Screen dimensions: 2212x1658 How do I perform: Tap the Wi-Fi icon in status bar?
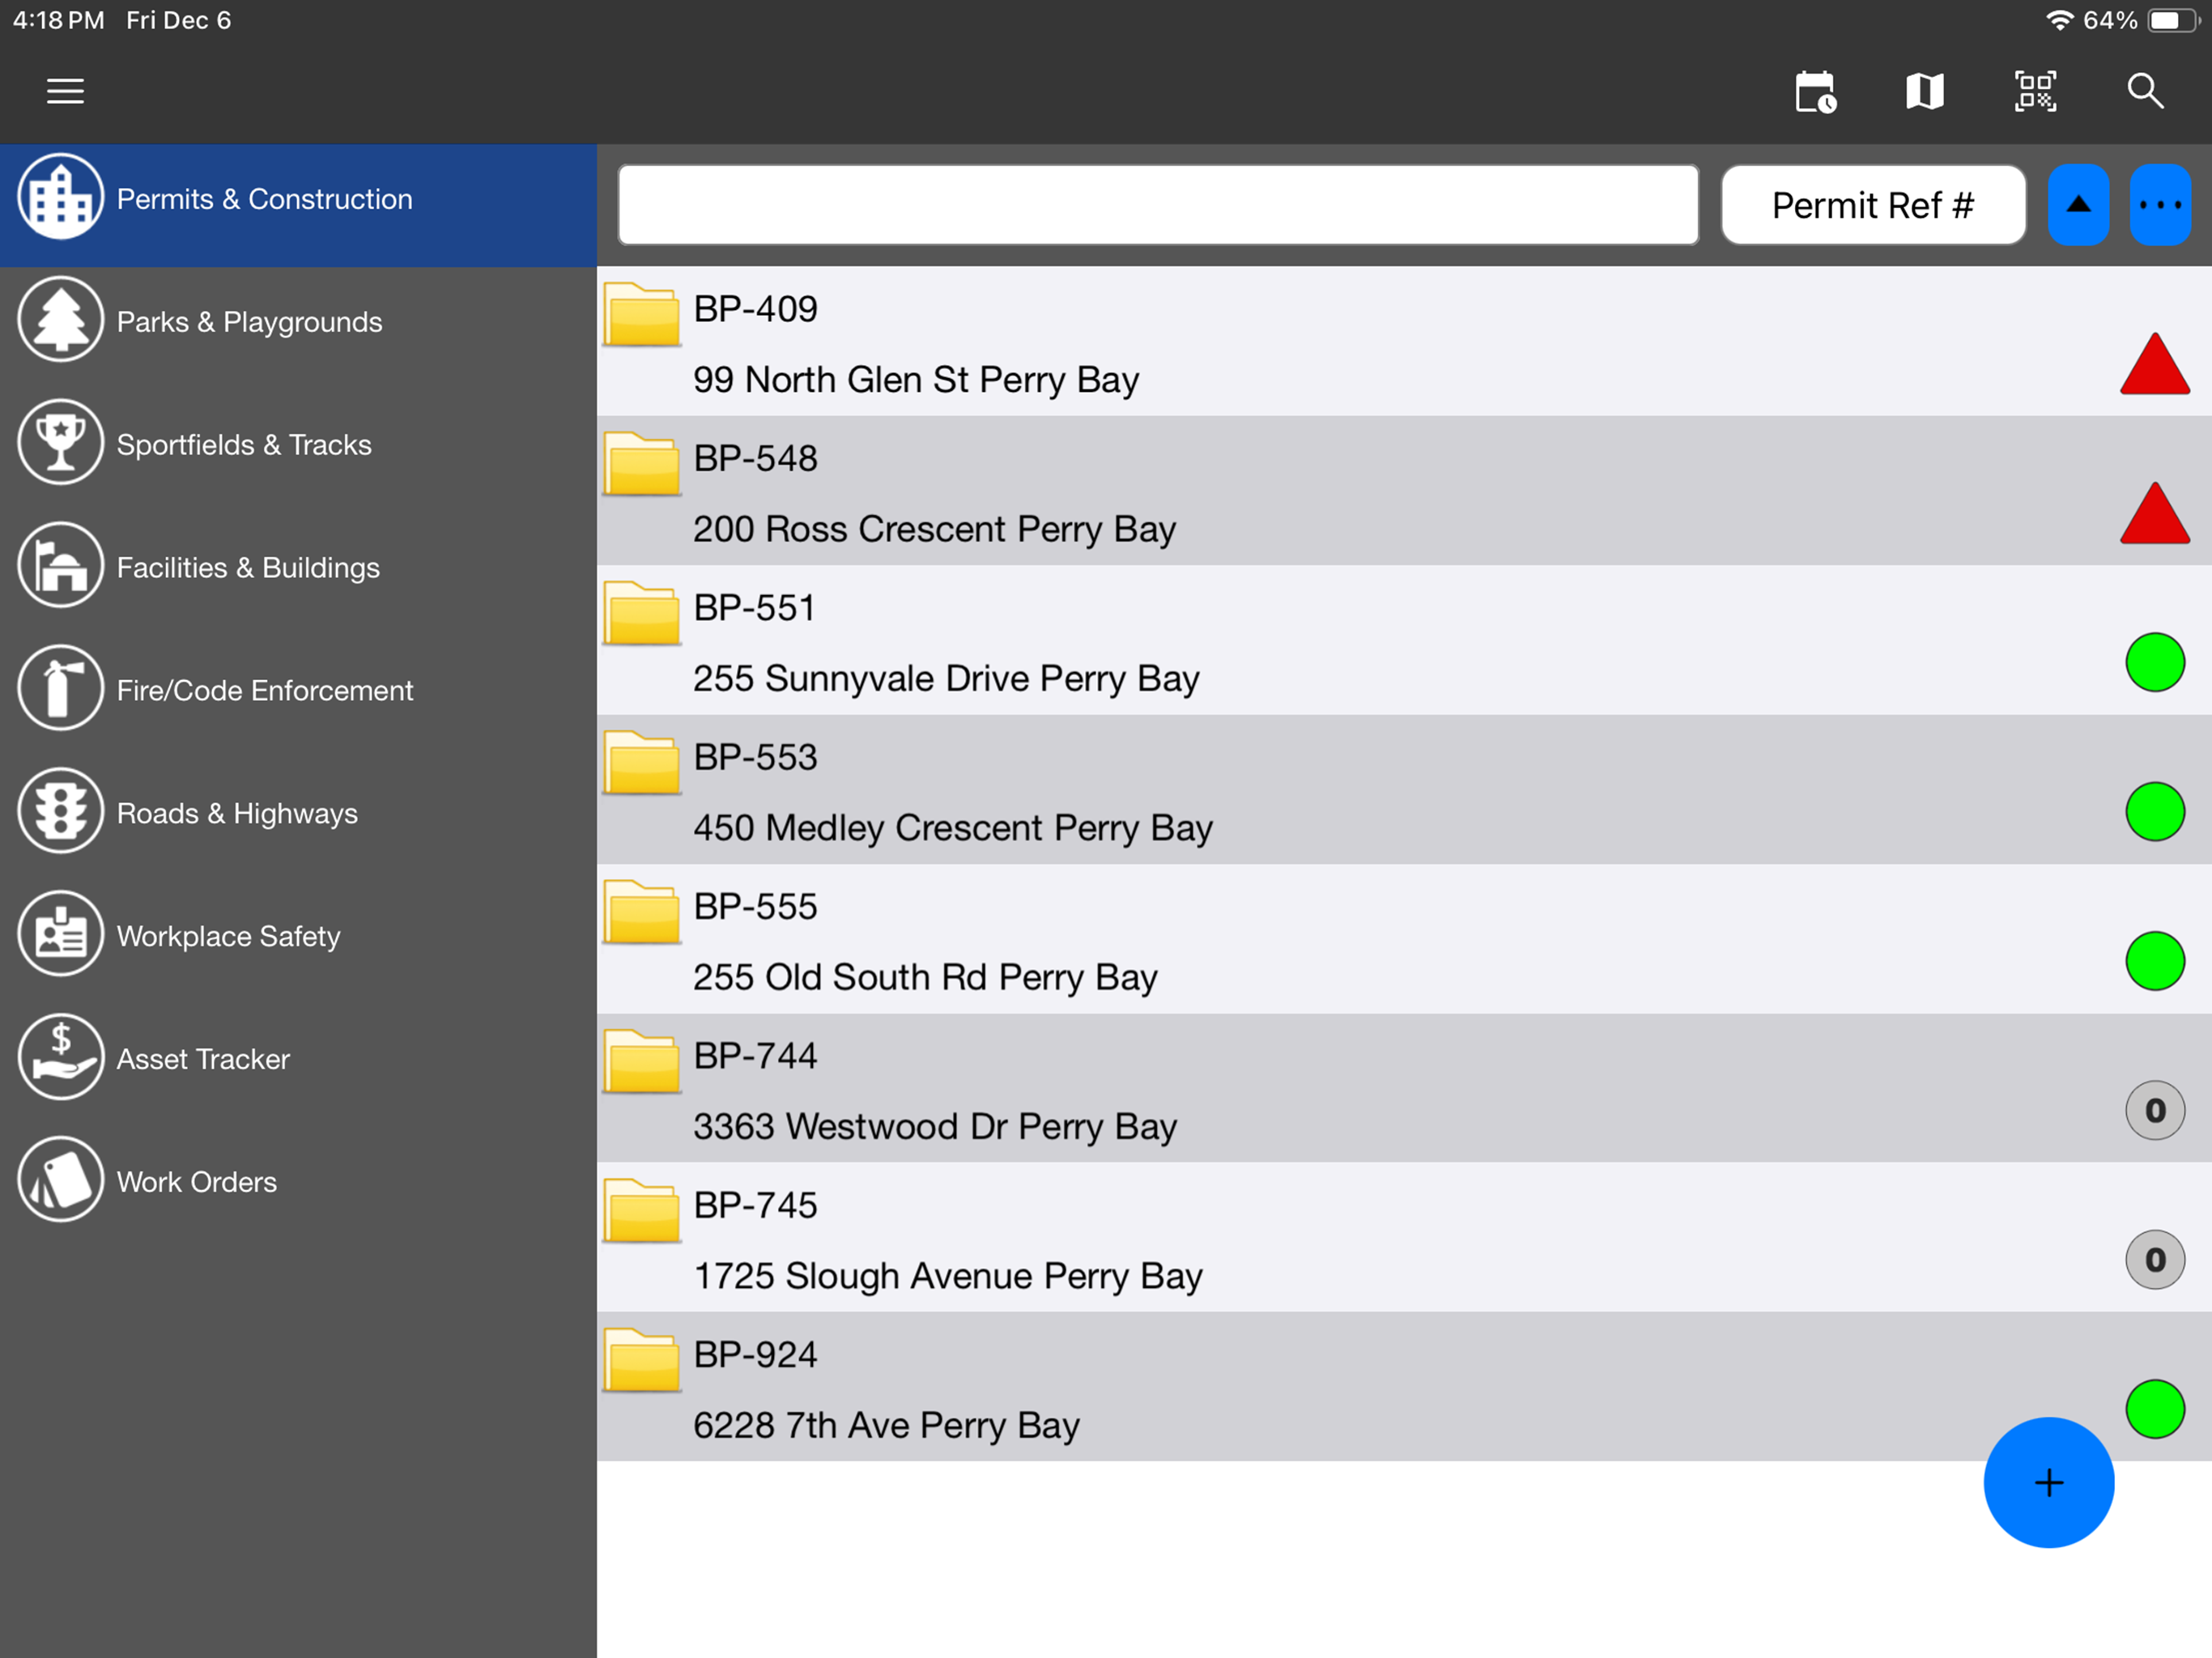tap(2059, 20)
